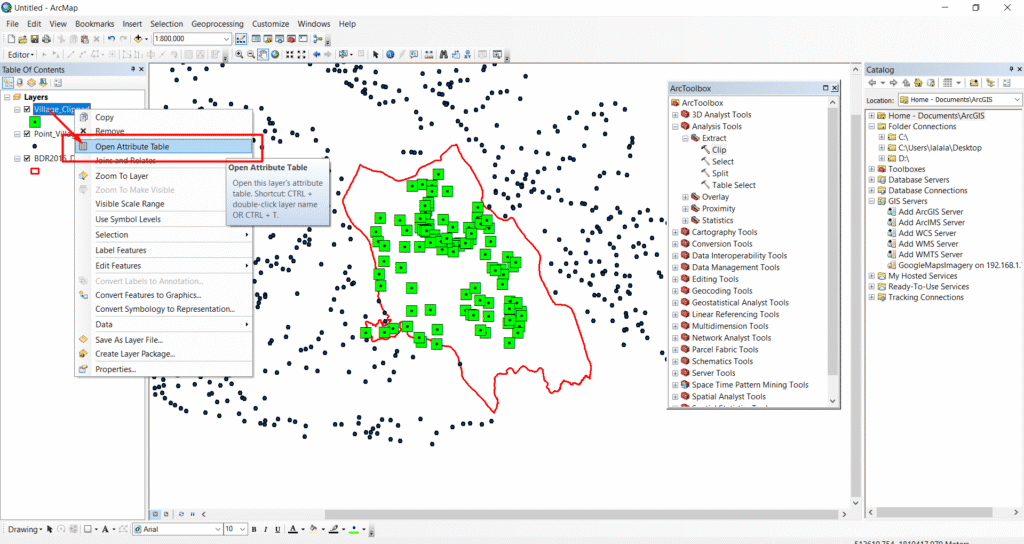Click Catalog Go To Home Folder icon
The width and height of the screenshot is (1024, 544).
(918, 83)
